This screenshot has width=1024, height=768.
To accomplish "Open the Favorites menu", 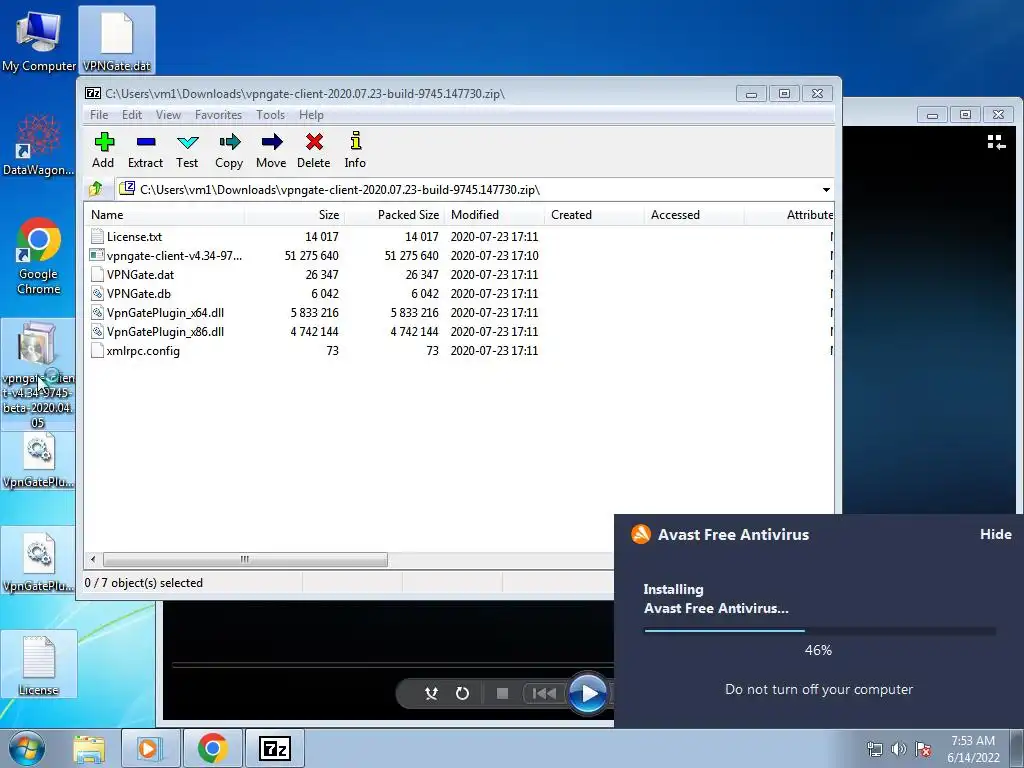I will pos(218,115).
